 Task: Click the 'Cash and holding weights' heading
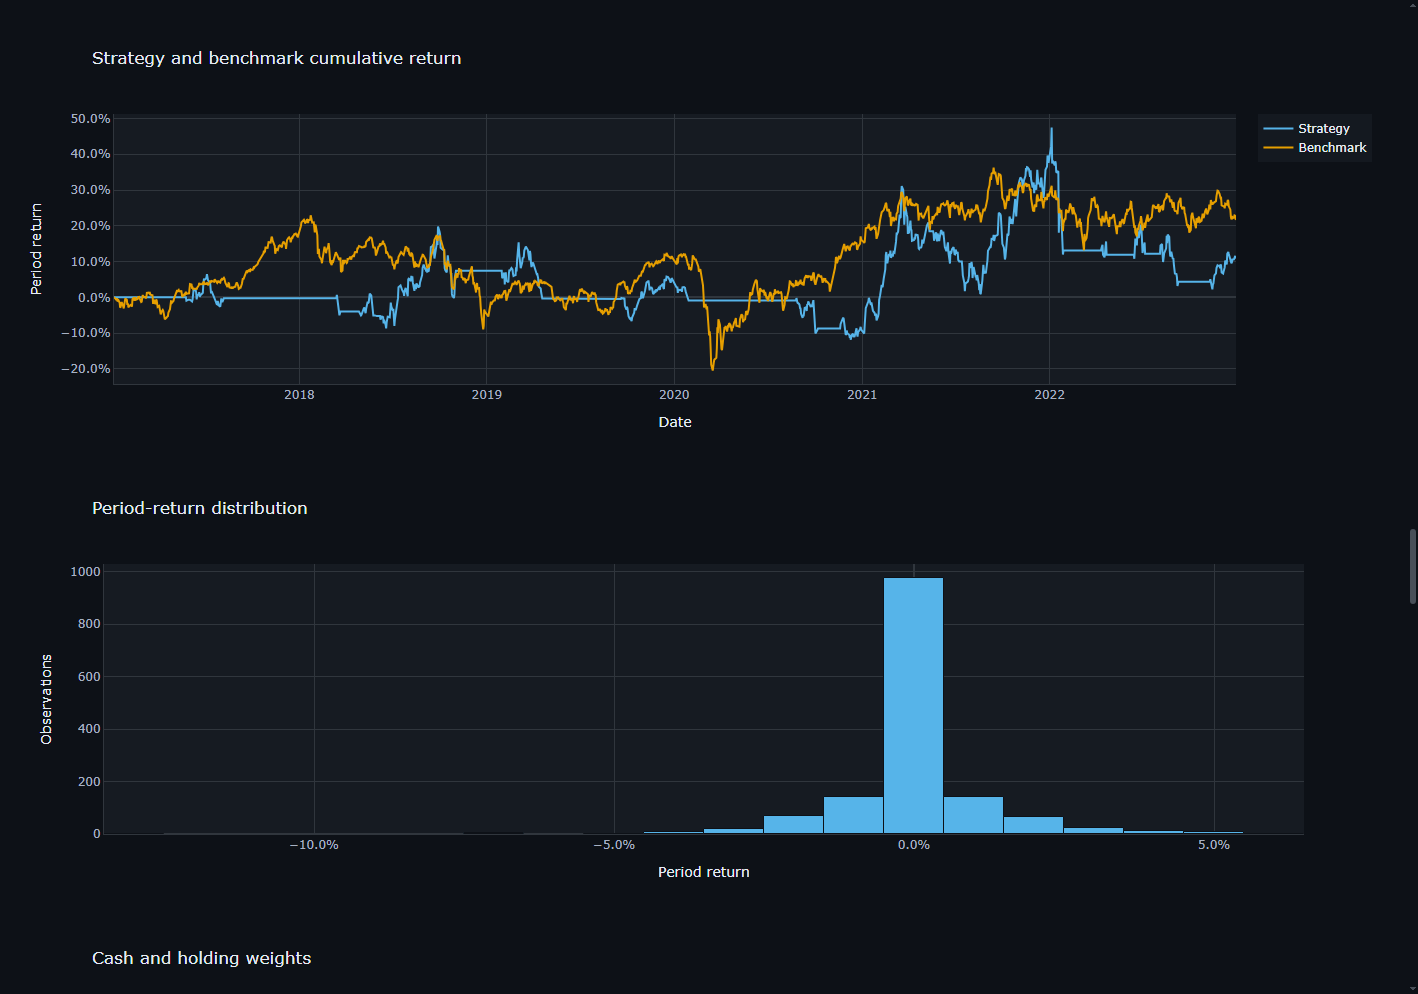click(202, 958)
